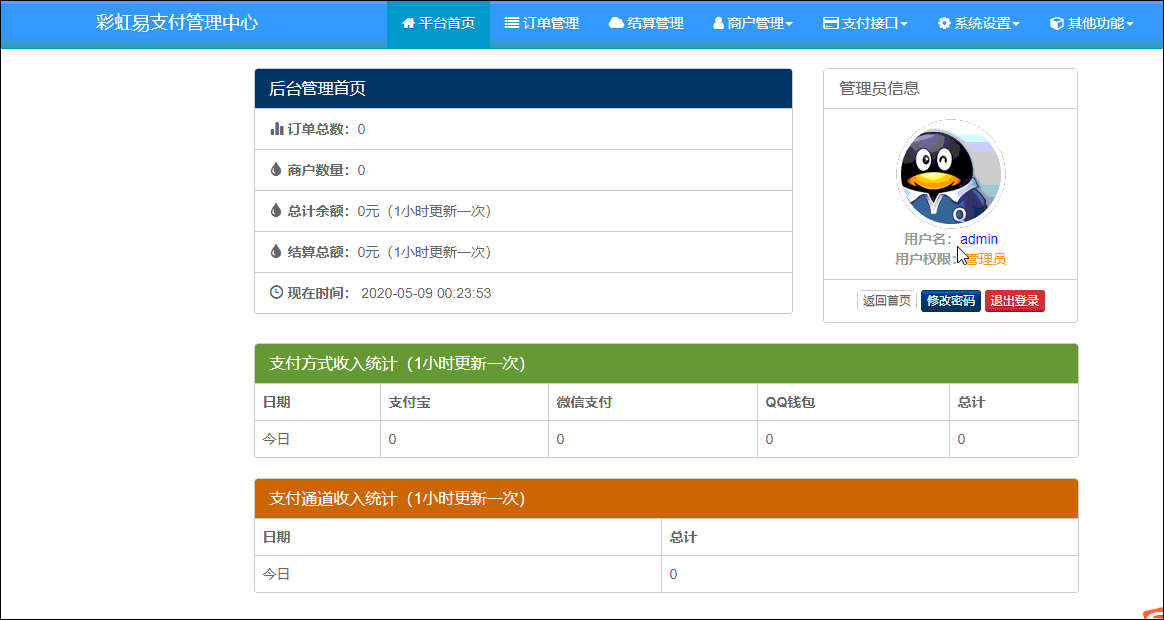
Task: Click the 退出登录 button
Action: tap(1014, 300)
